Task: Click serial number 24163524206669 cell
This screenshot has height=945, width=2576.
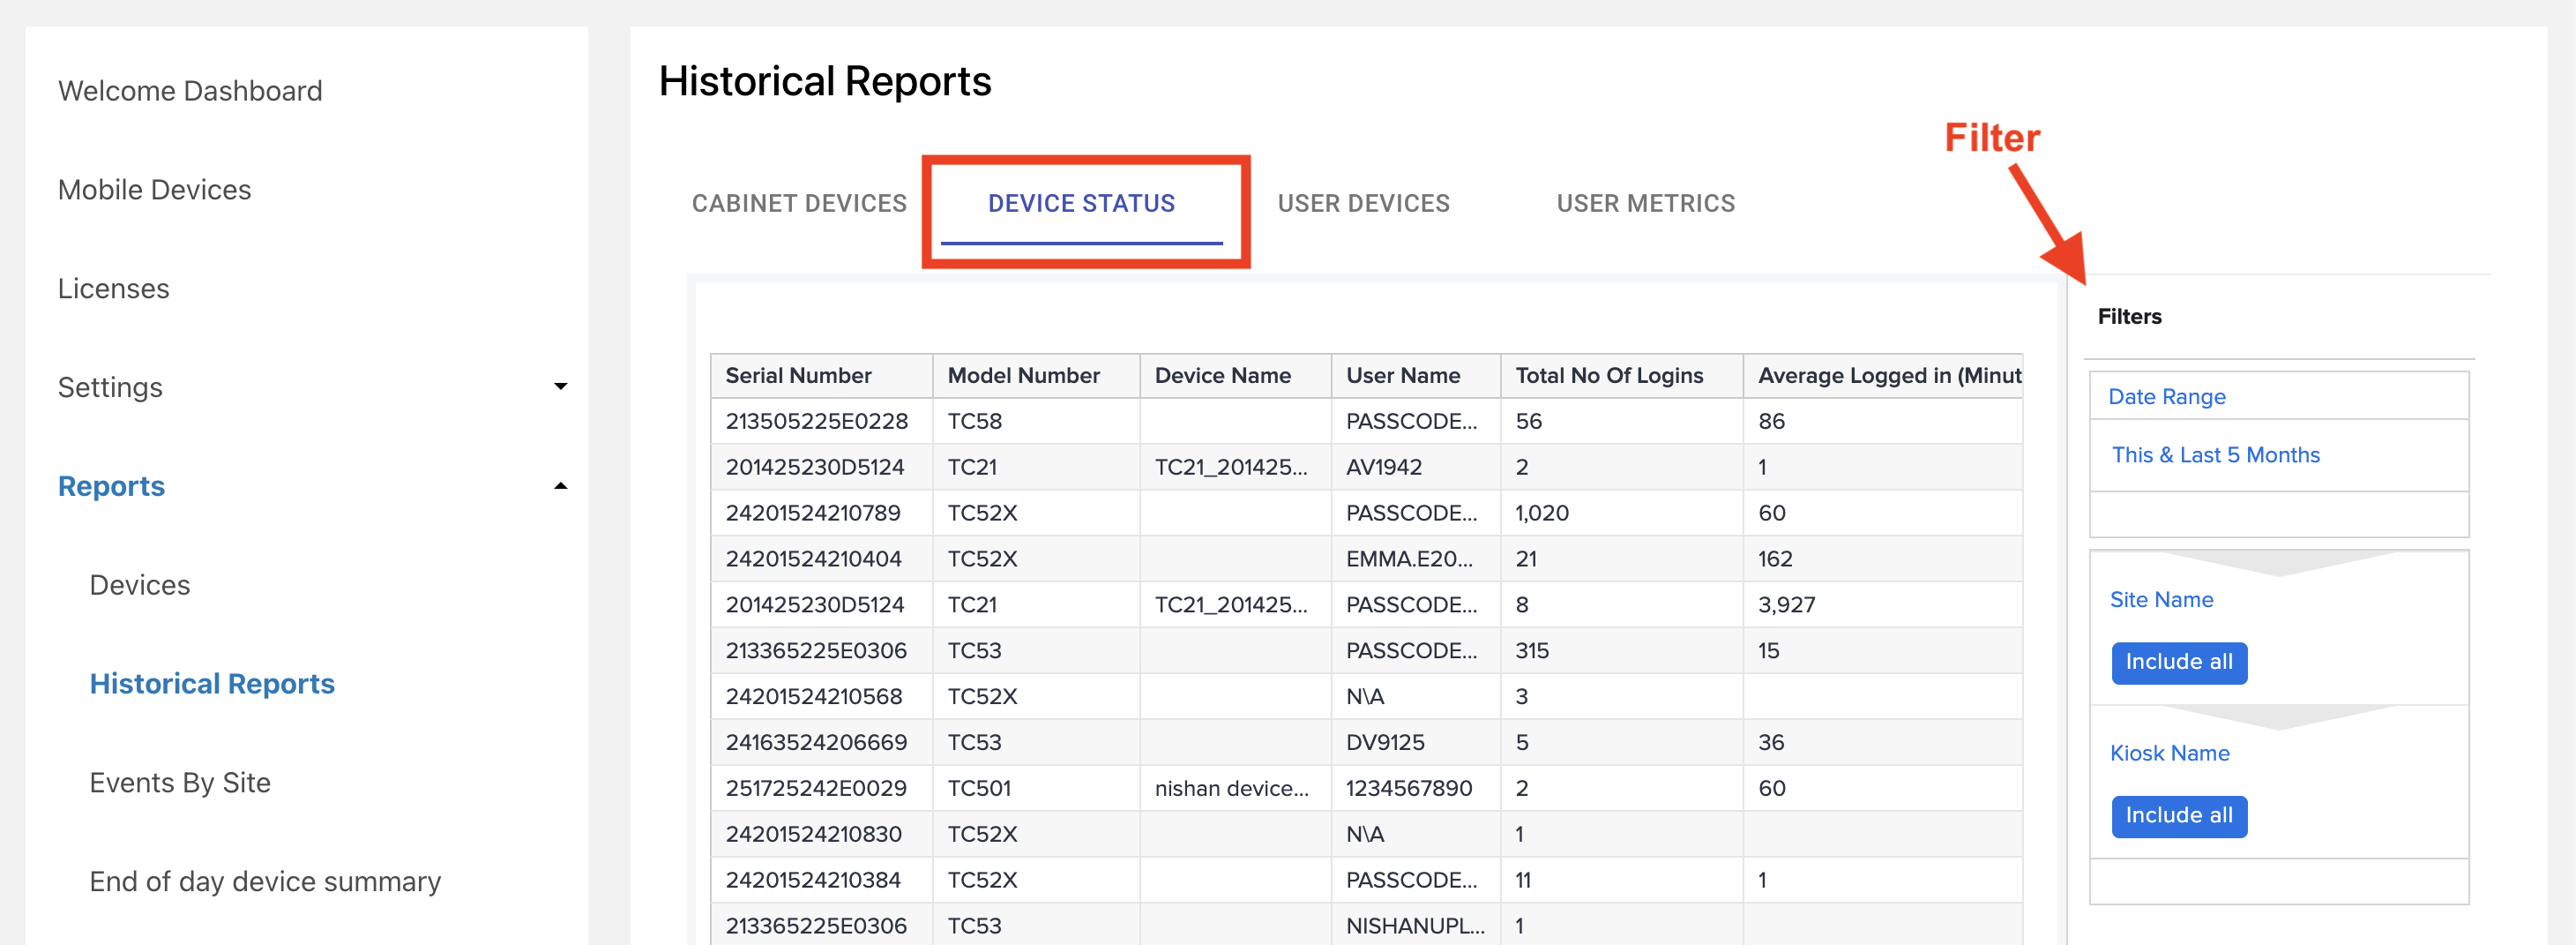Action: pyautogui.click(x=821, y=742)
